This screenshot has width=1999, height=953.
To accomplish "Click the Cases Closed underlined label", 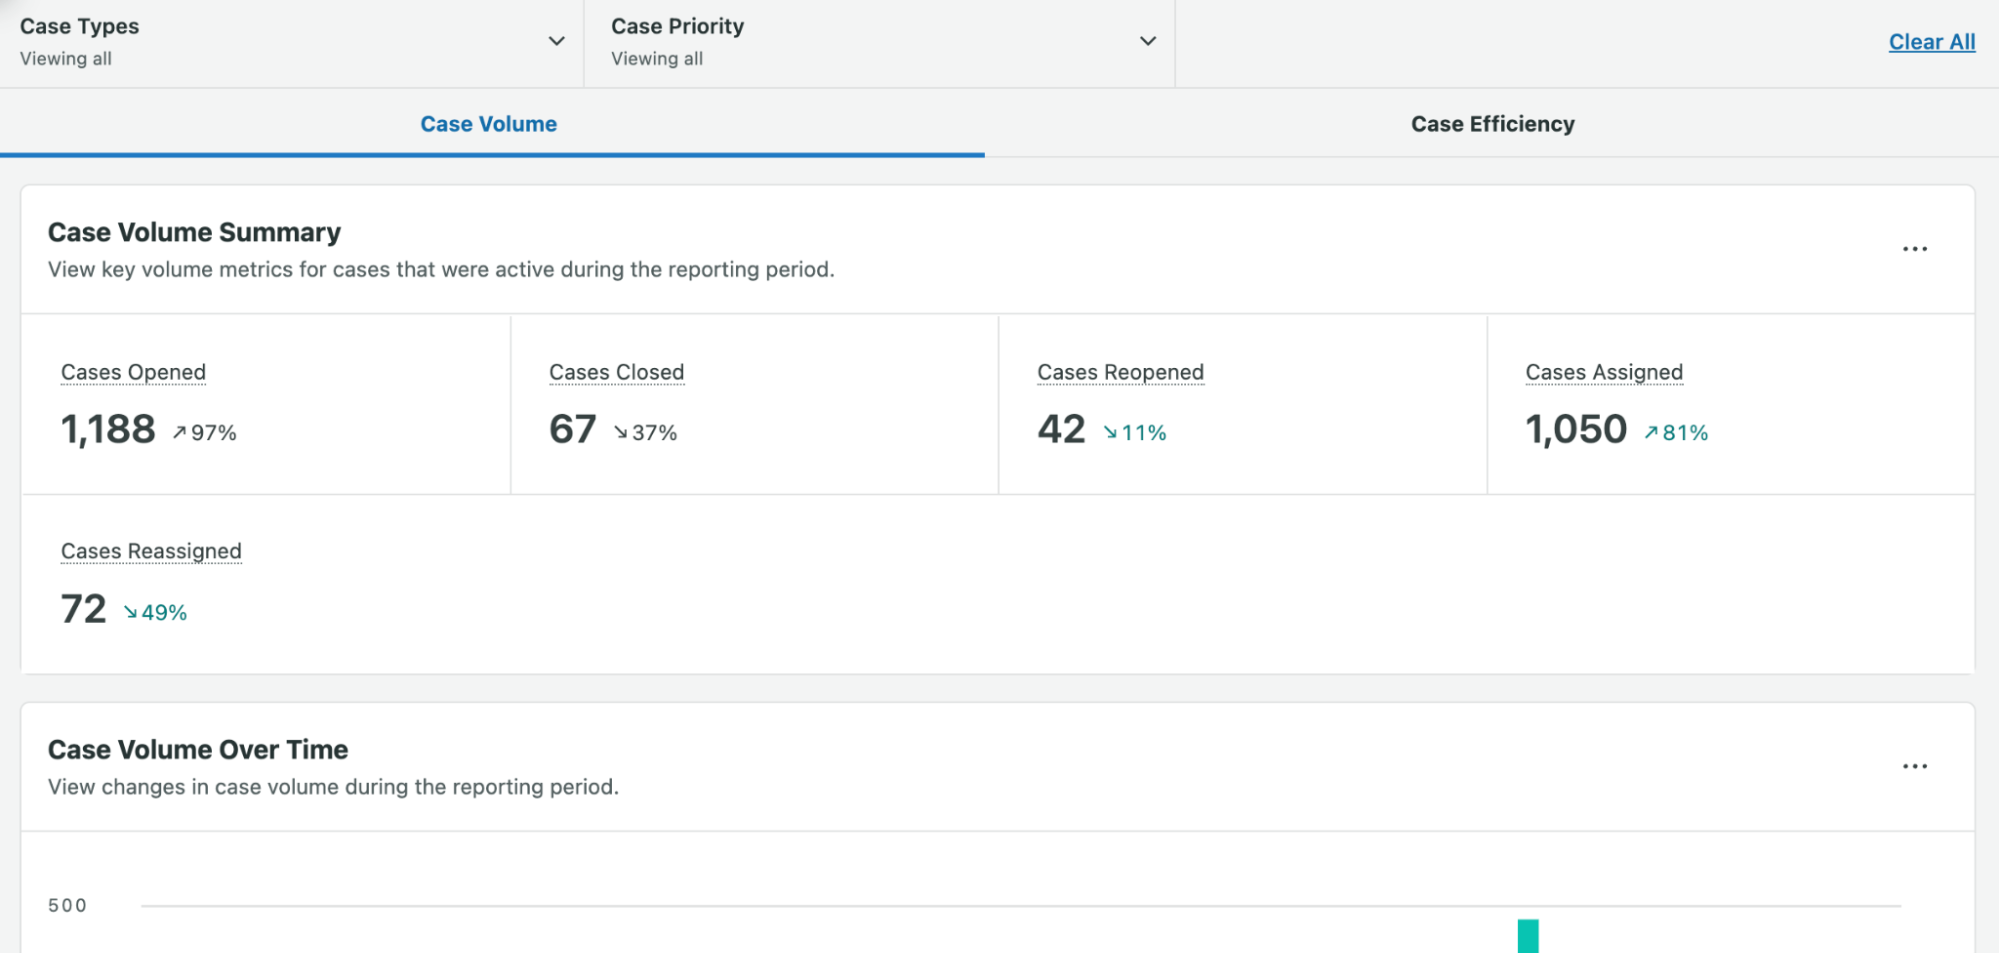I will click(x=616, y=371).
